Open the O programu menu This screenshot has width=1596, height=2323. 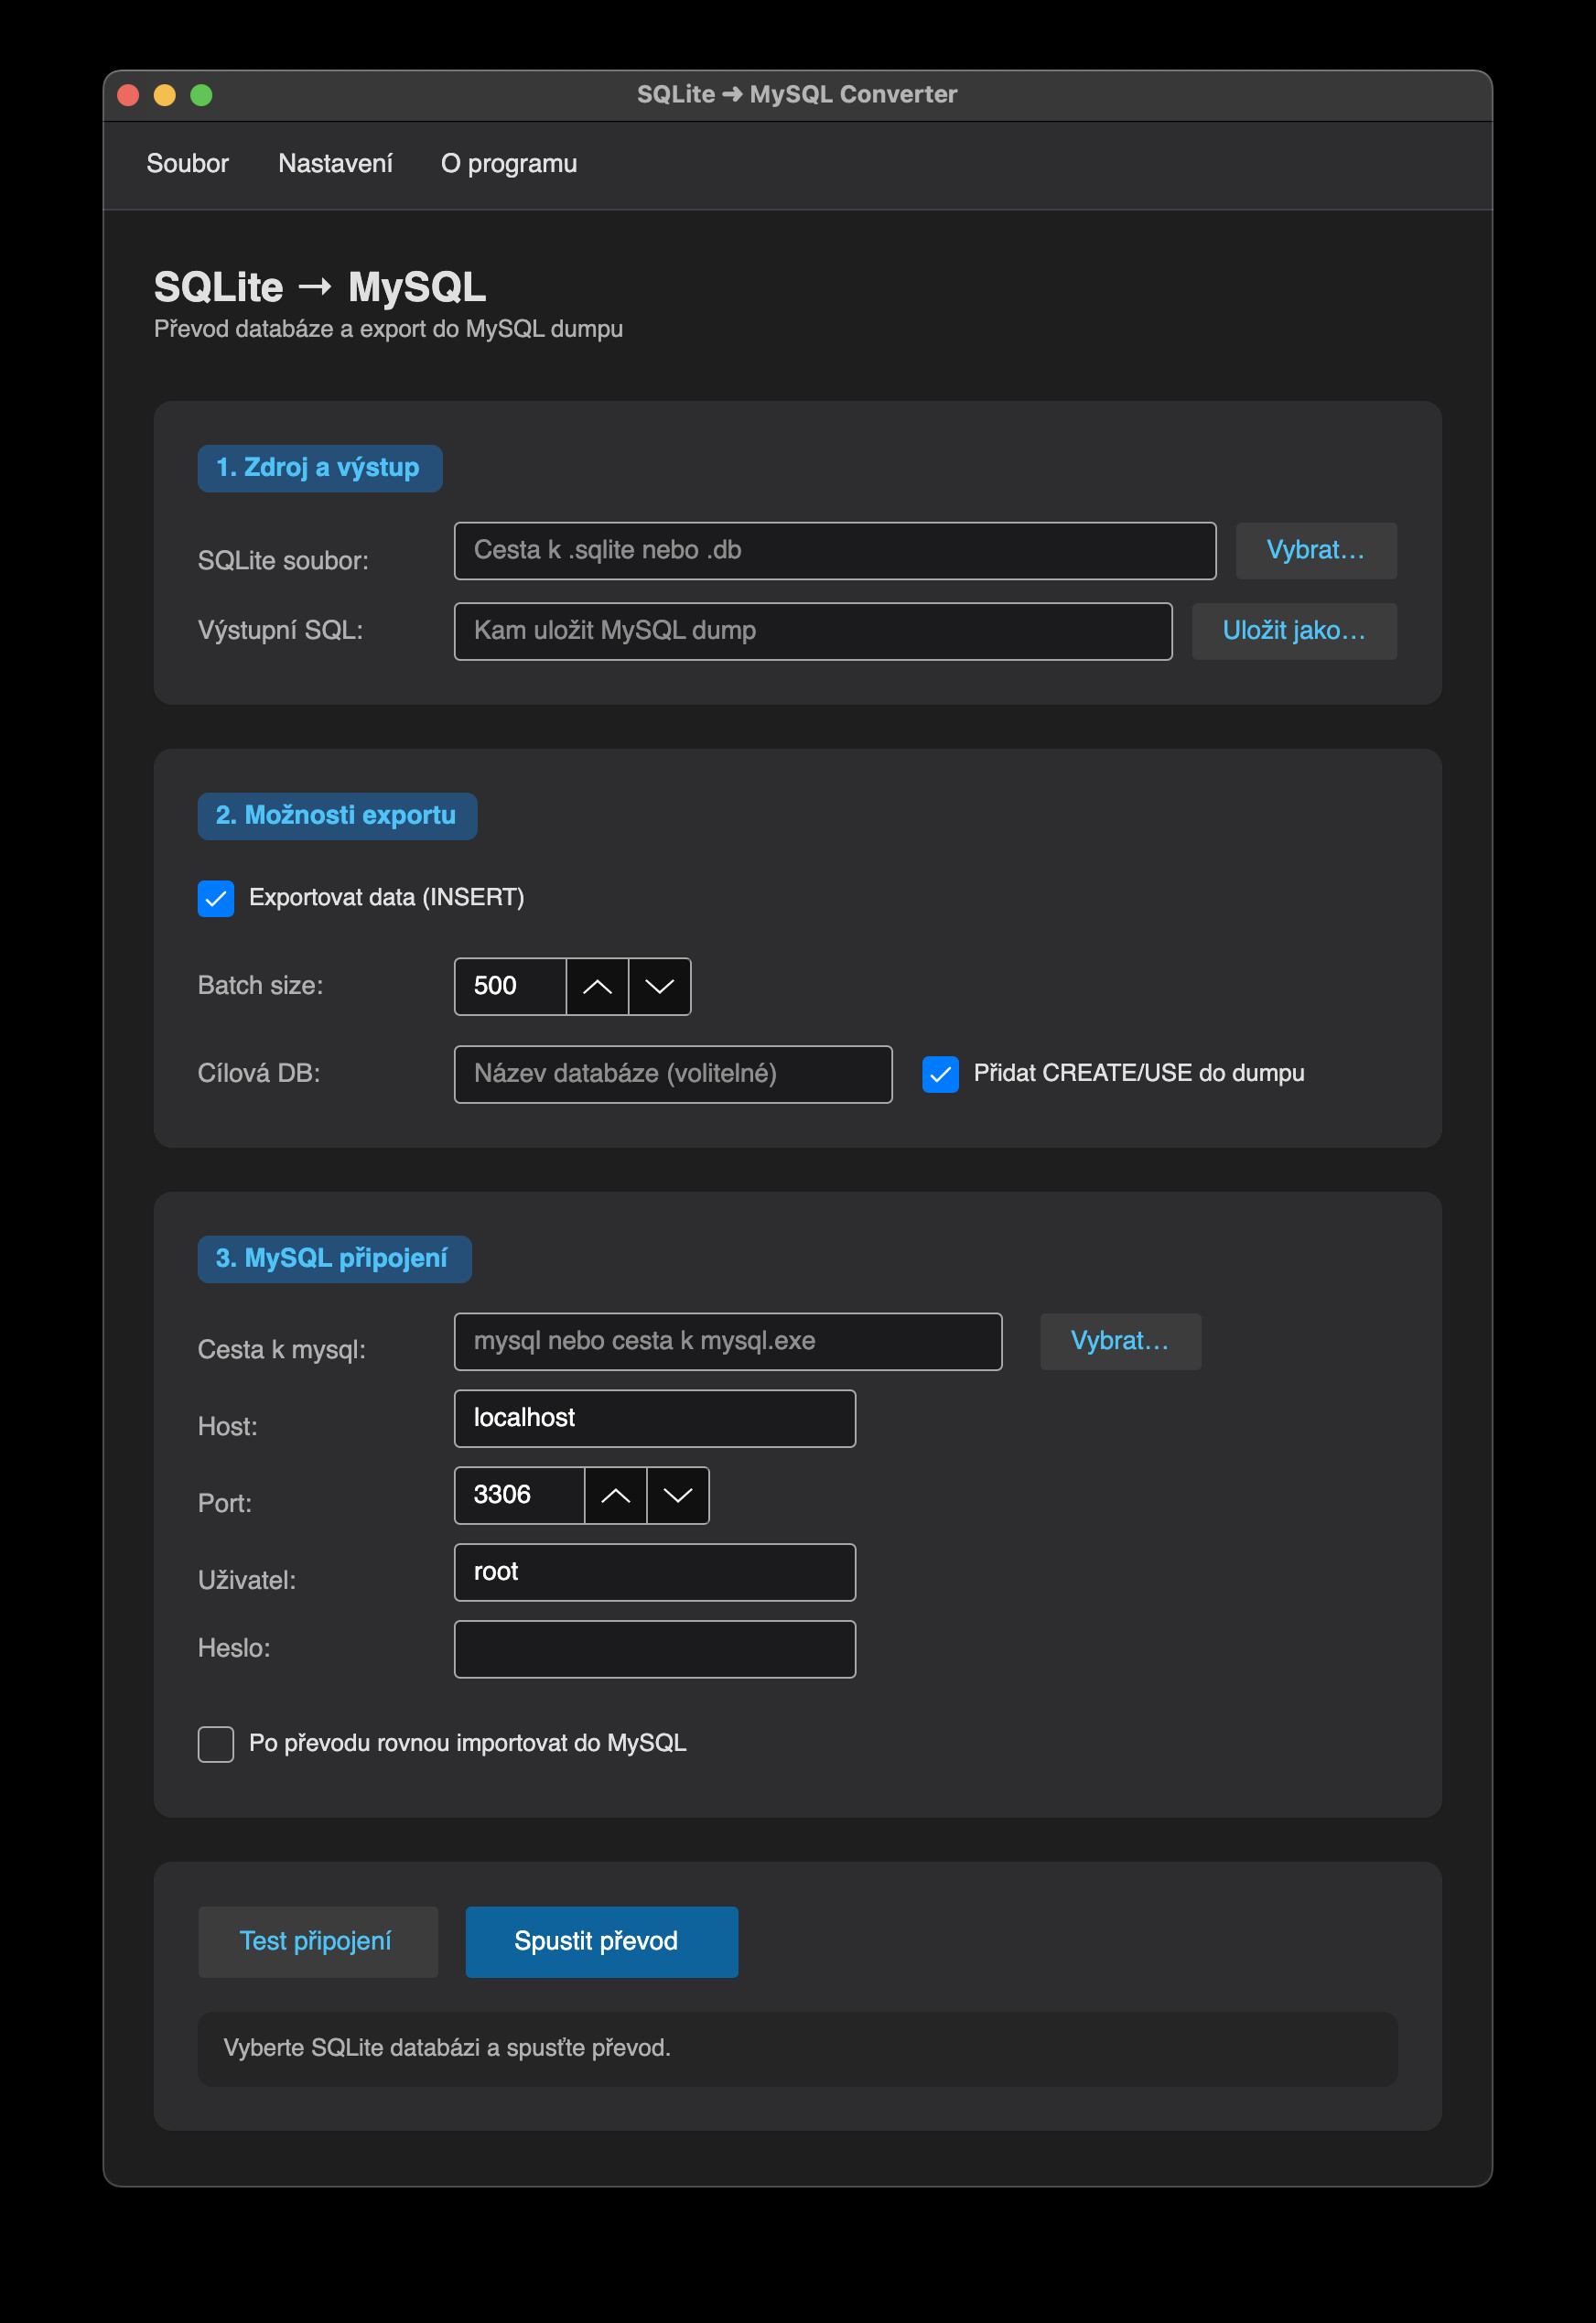coord(509,164)
